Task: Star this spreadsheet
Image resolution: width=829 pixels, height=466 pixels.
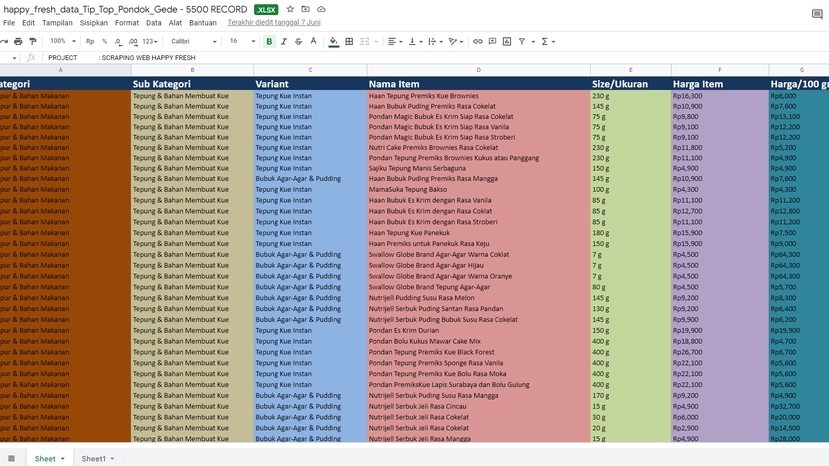Action: pyautogui.click(x=290, y=9)
